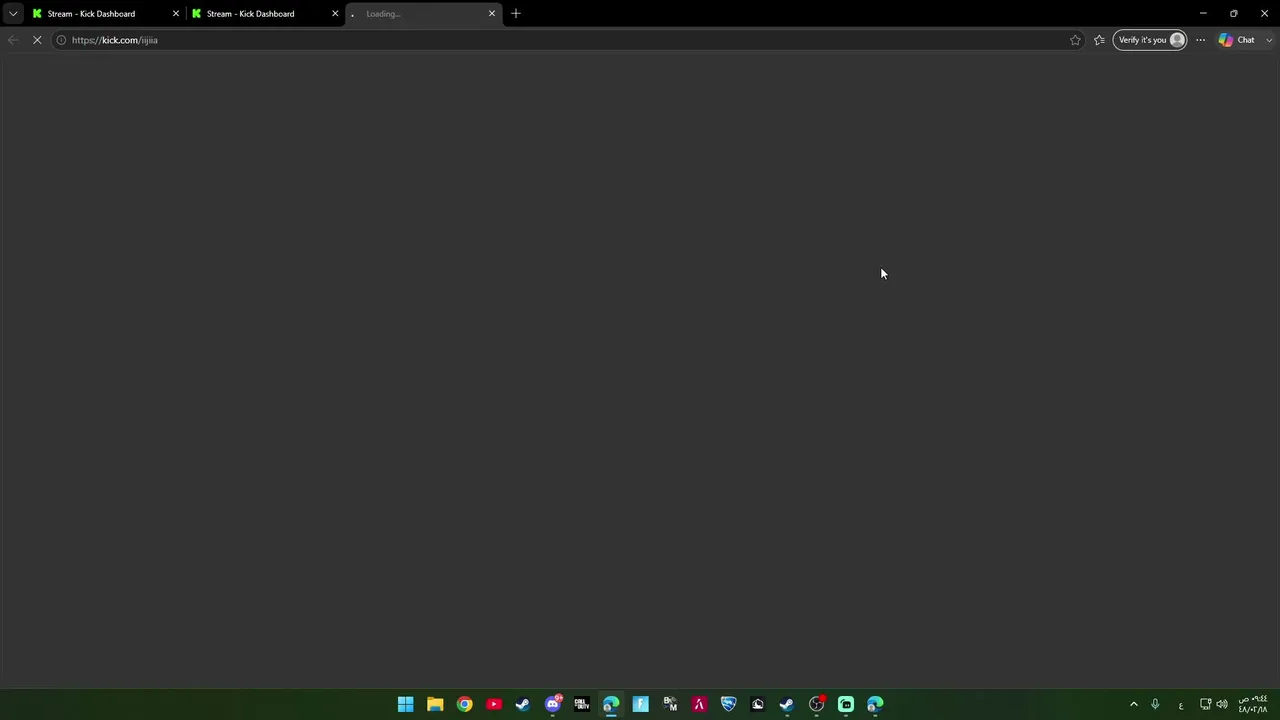This screenshot has width=1280, height=720.
Task: Open volume control from system tray
Action: [x=1222, y=704]
